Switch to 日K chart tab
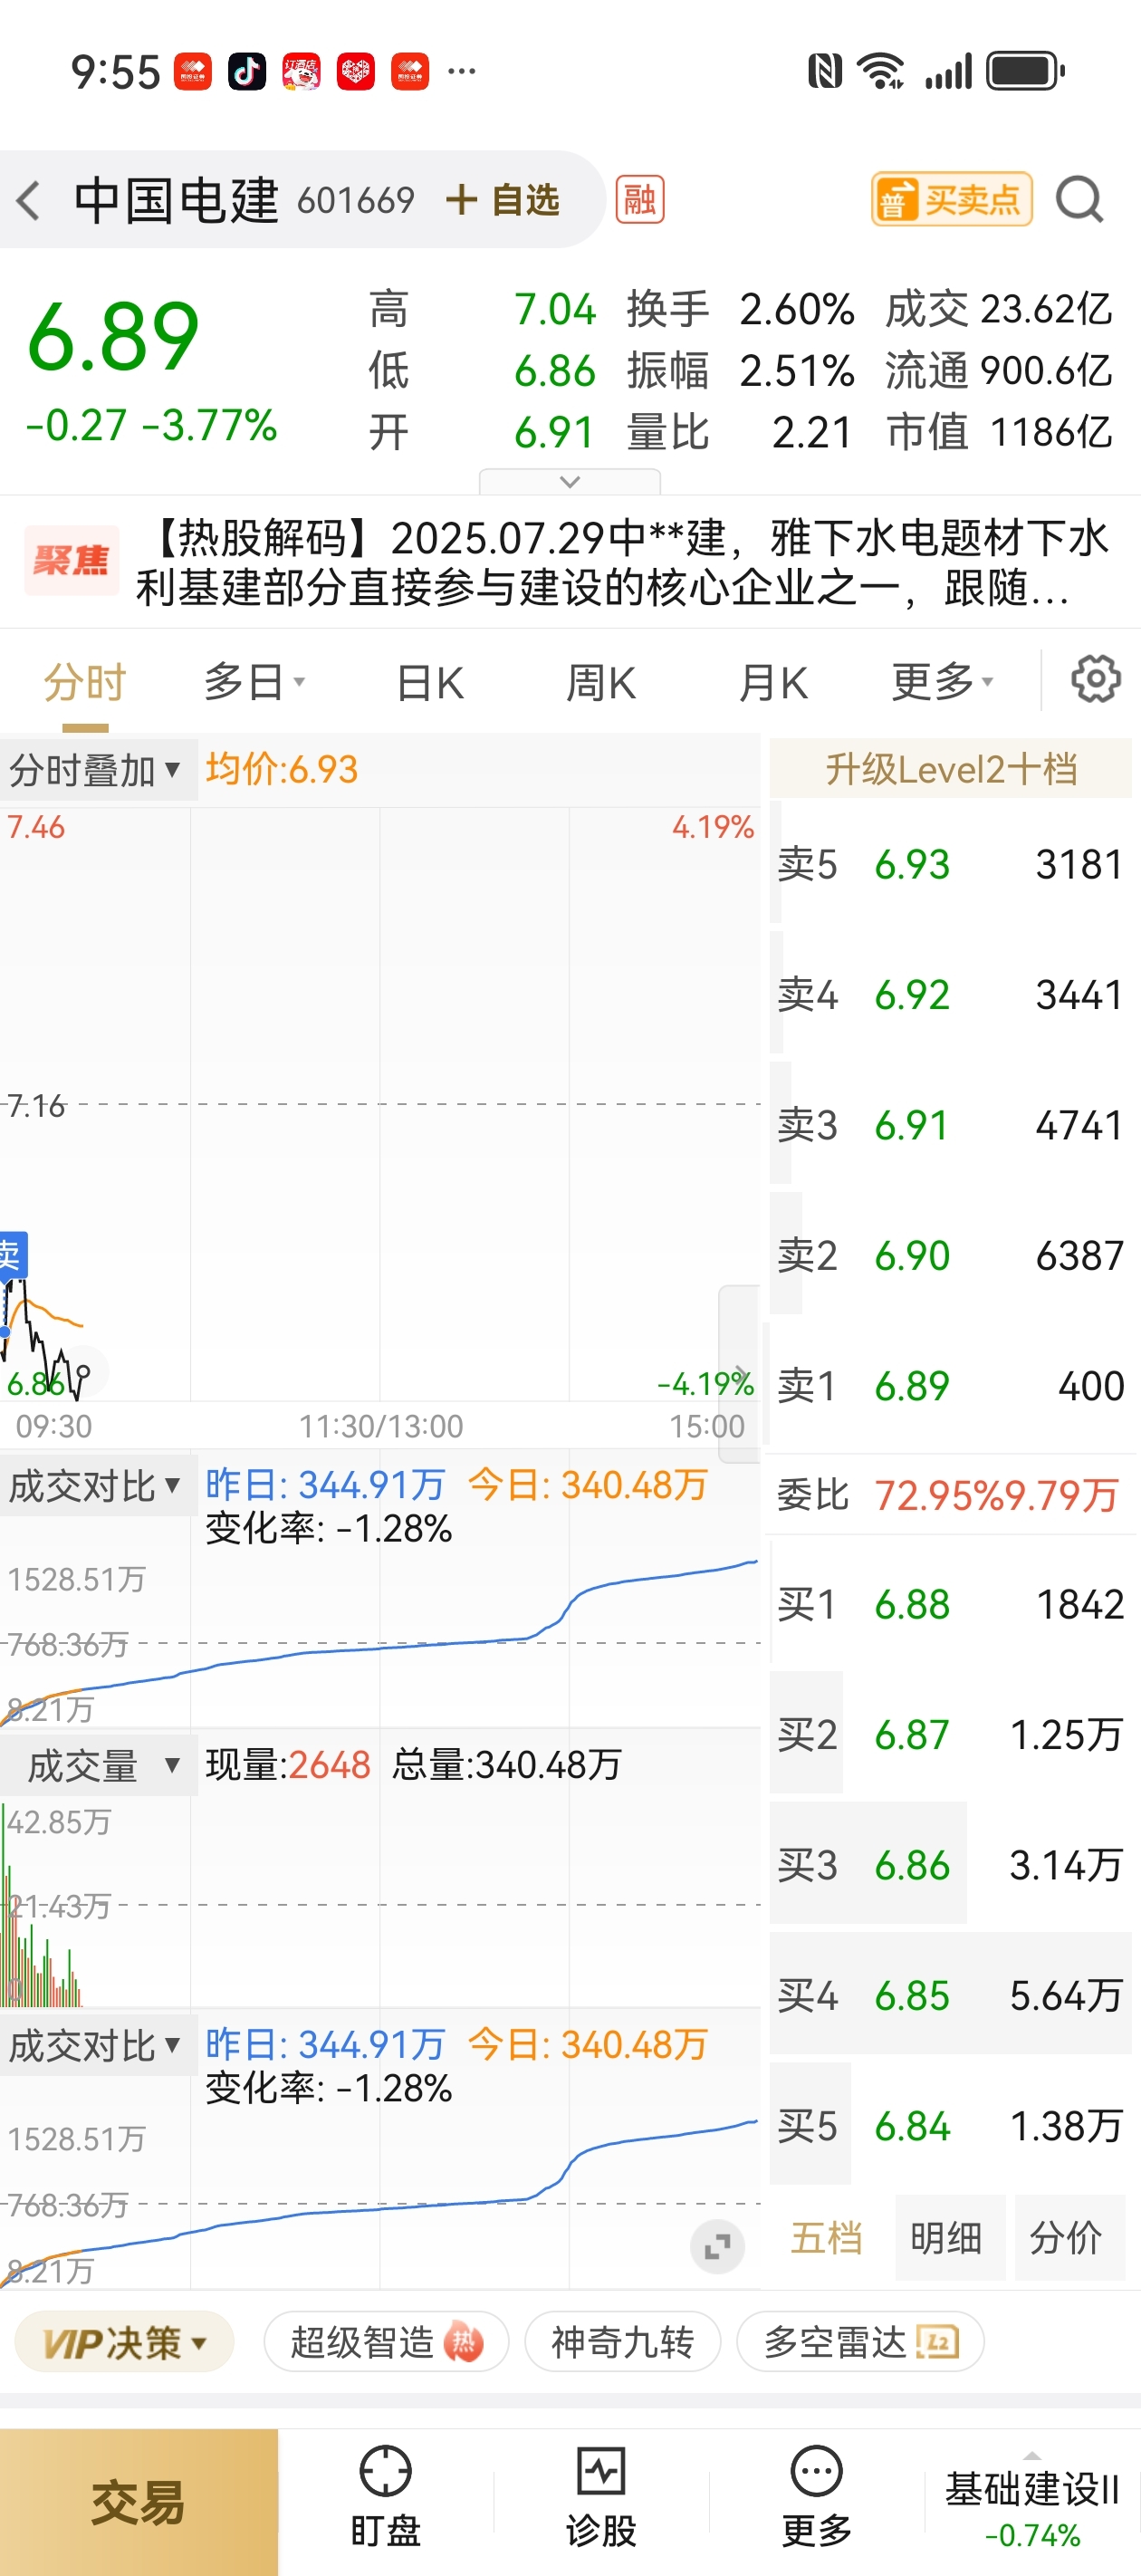The height and width of the screenshot is (2576, 1141). coord(430,683)
